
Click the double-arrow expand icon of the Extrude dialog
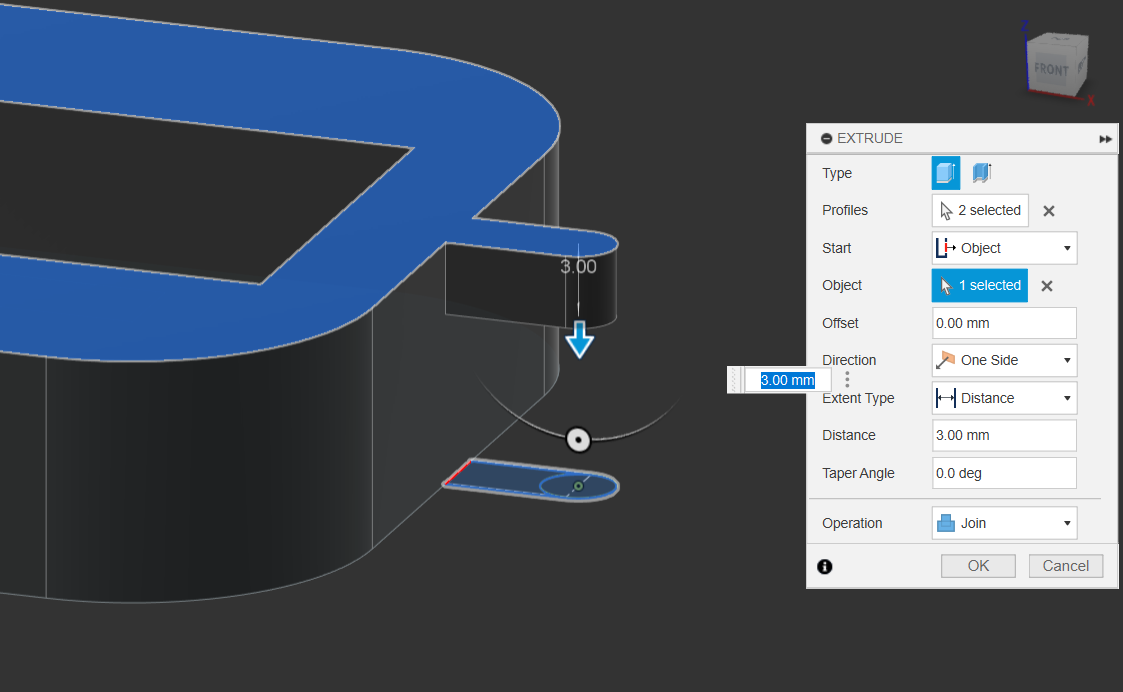[x=1105, y=139]
